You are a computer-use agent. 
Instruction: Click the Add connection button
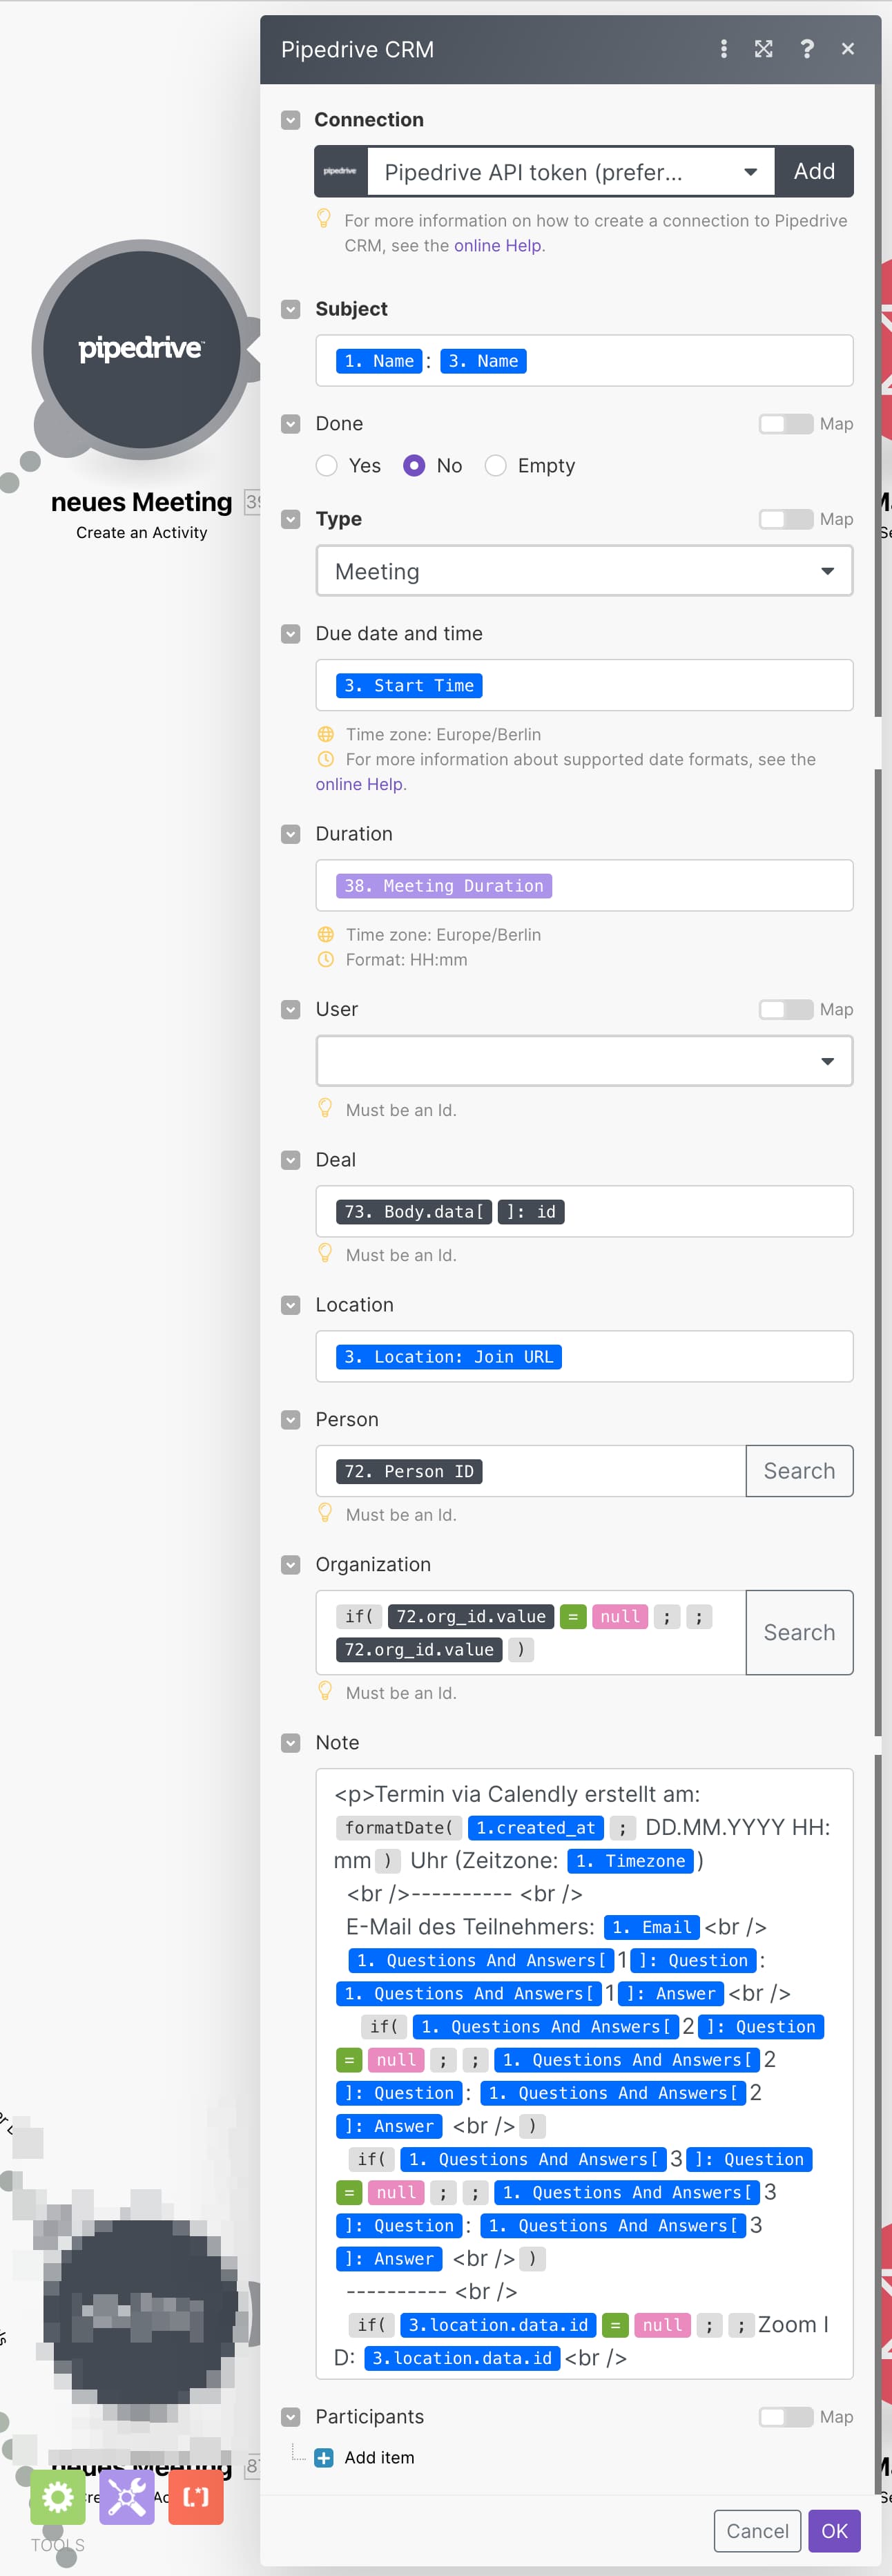[814, 172]
